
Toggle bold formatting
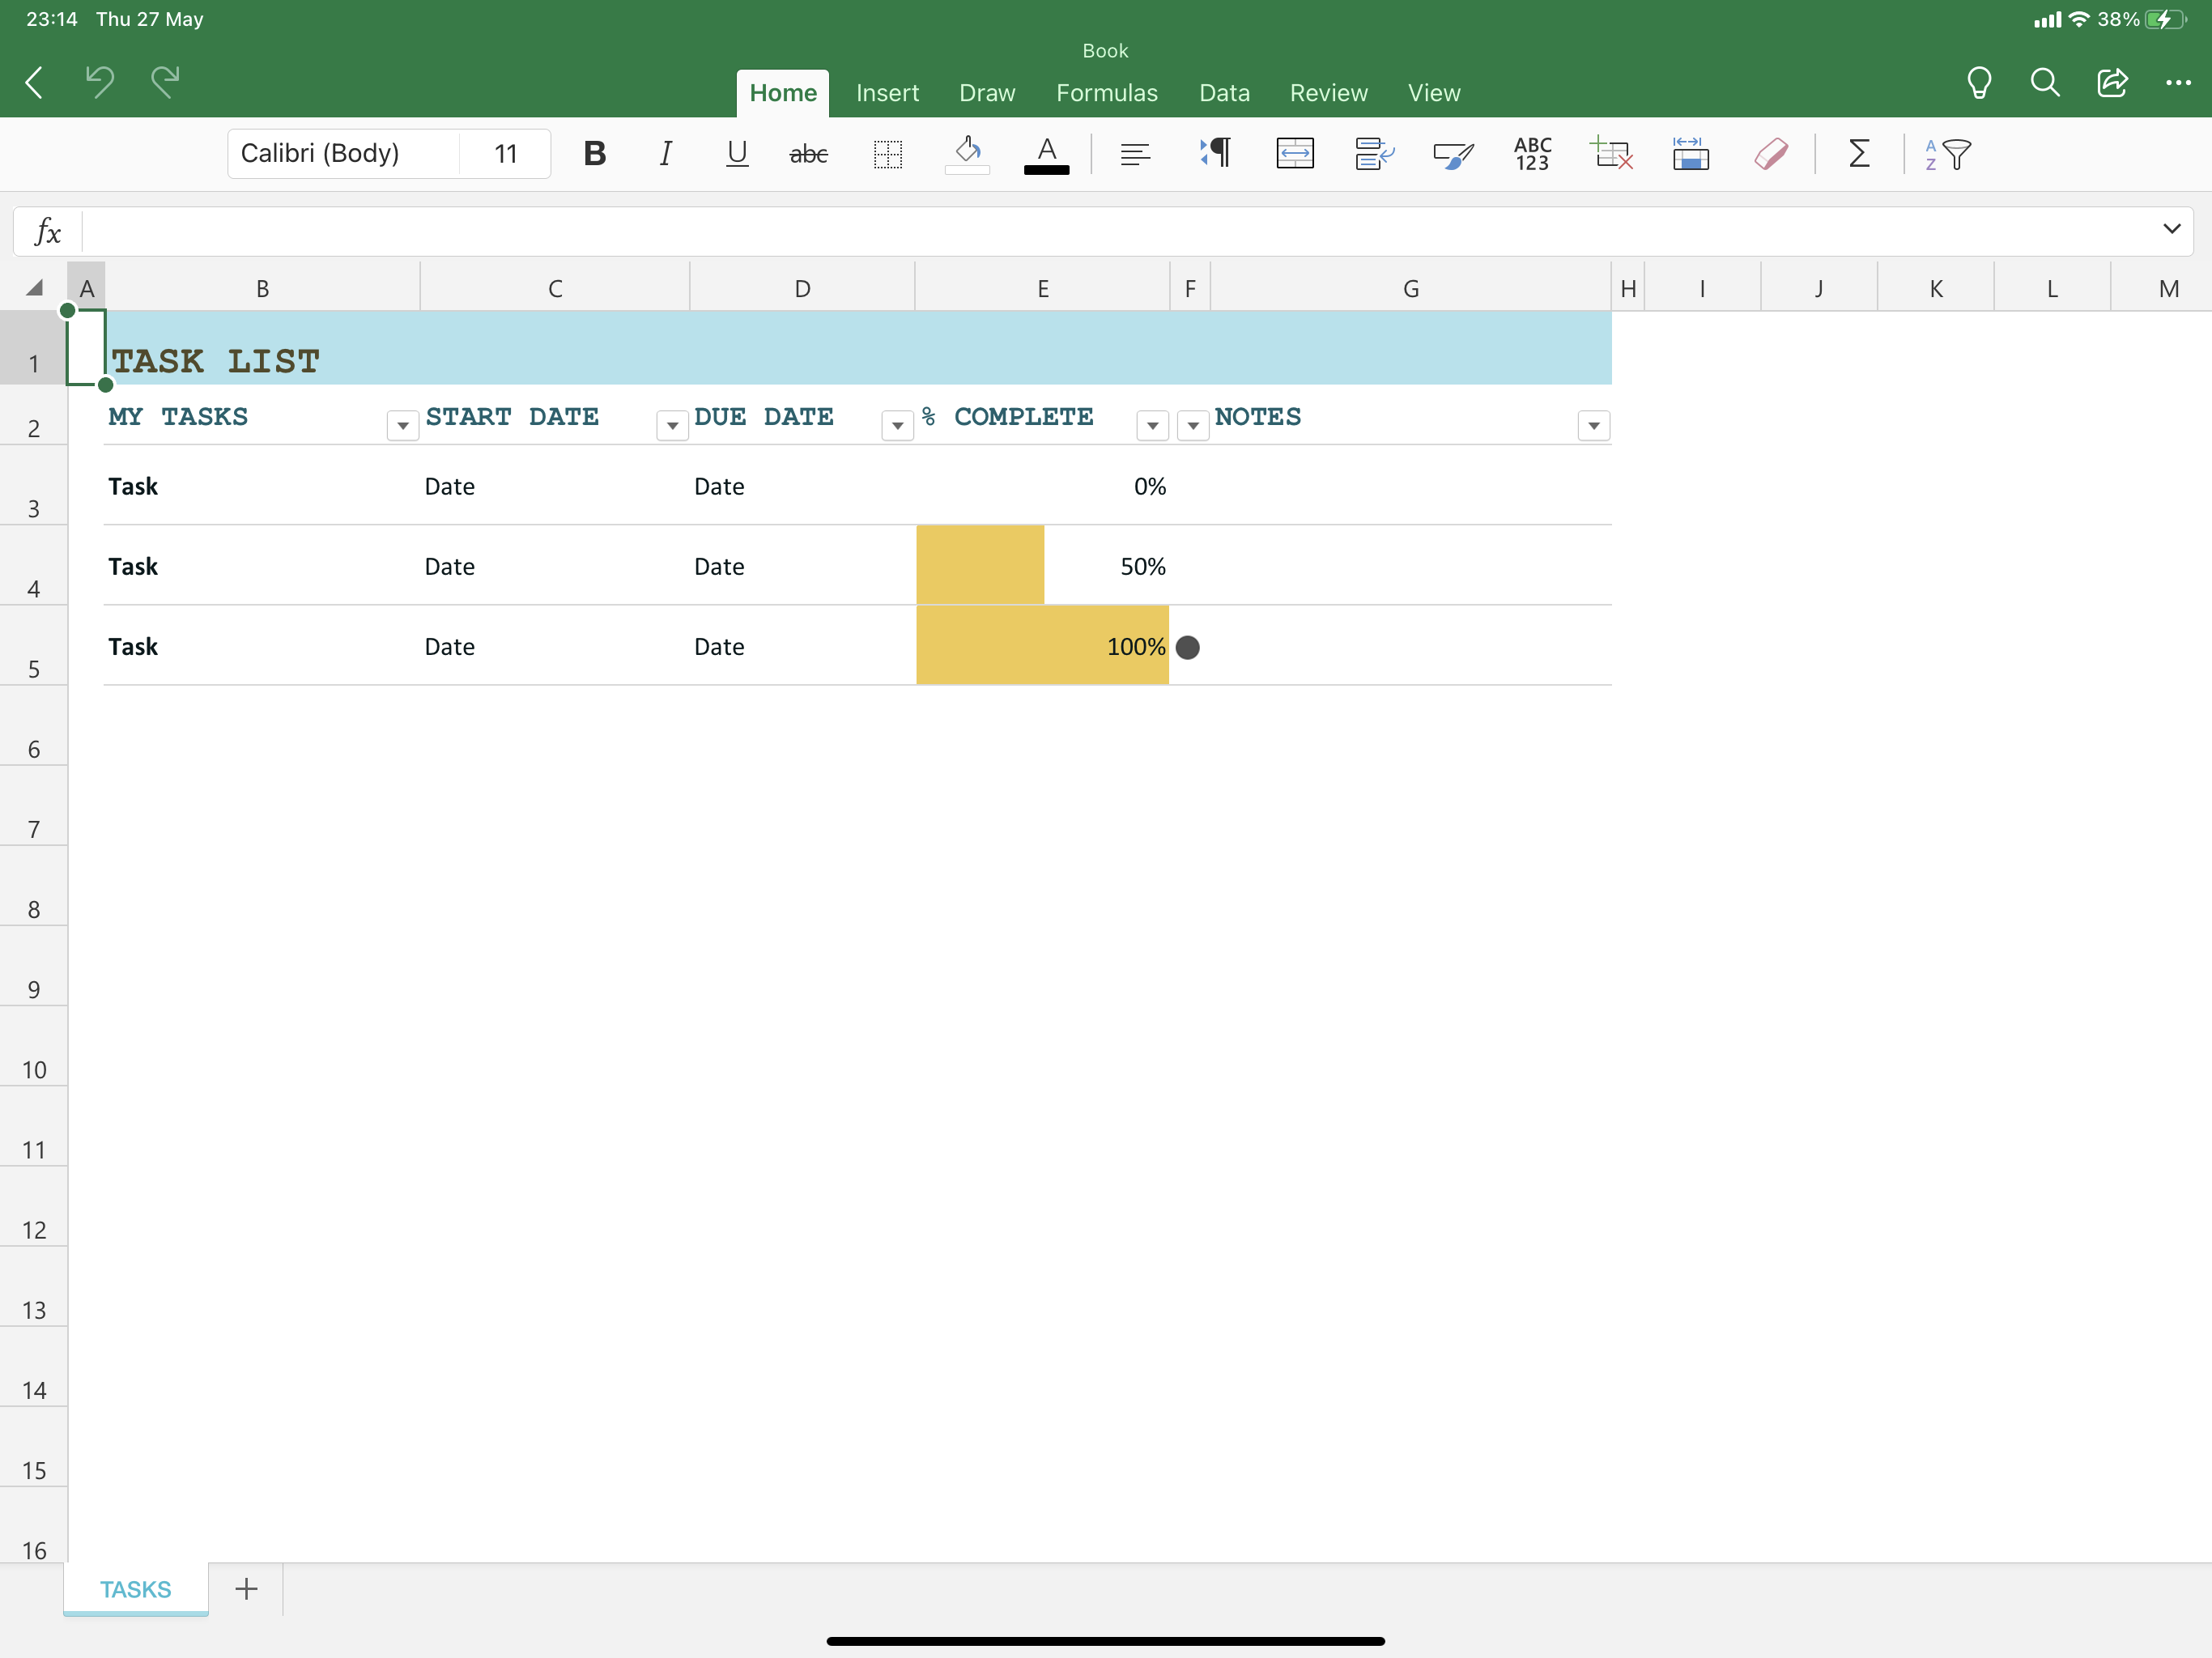point(594,154)
